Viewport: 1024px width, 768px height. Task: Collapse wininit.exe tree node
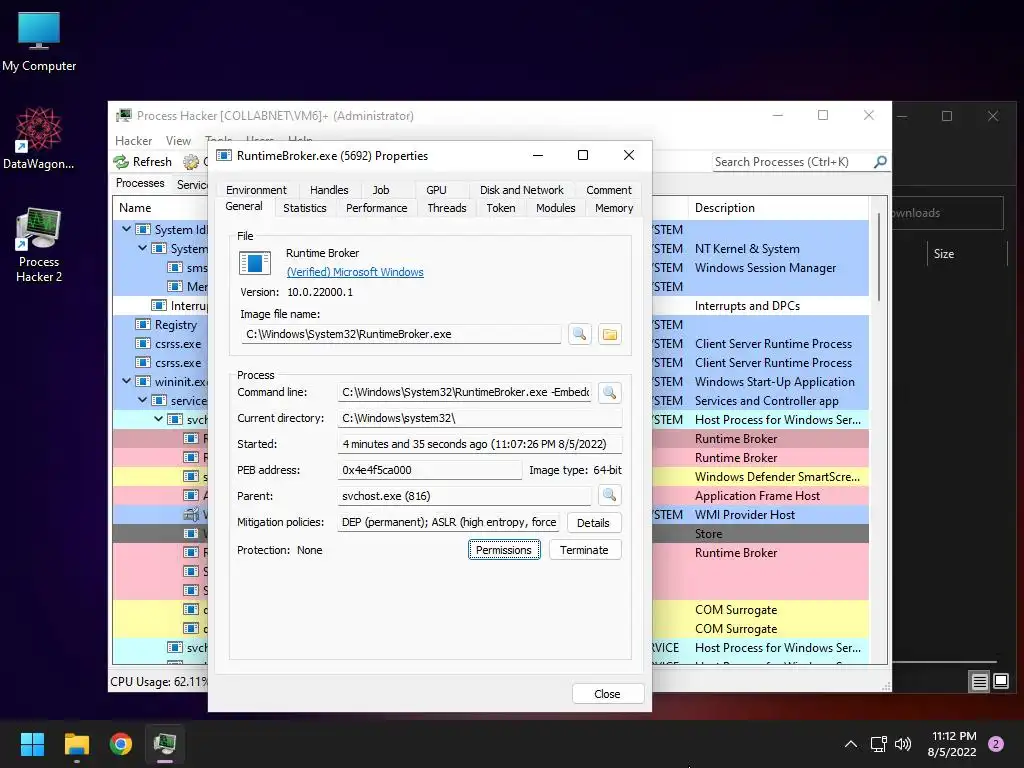126,381
